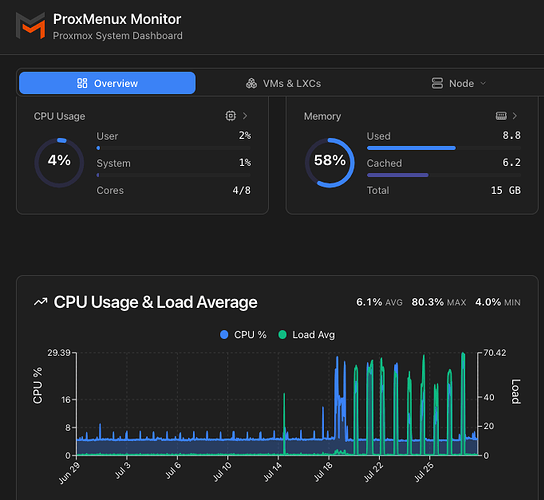The height and width of the screenshot is (500, 544).
Task: Open the Node dropdown arrow
Action: 483,83
